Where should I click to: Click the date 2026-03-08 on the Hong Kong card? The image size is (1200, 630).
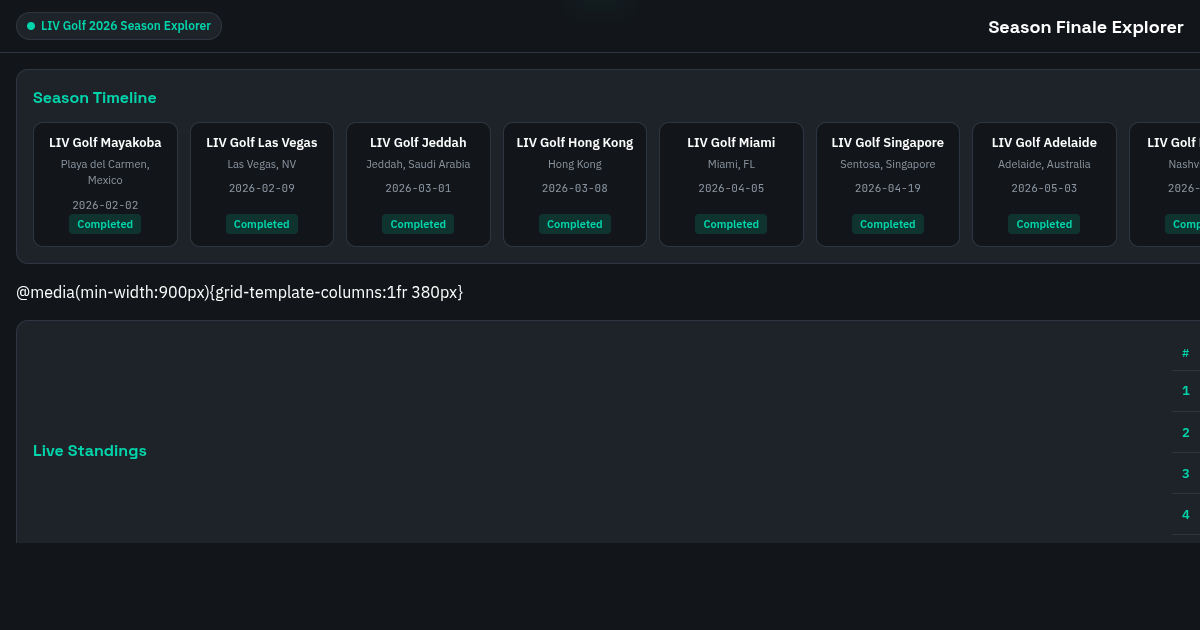pyautogui.click(x=575, y=188)
